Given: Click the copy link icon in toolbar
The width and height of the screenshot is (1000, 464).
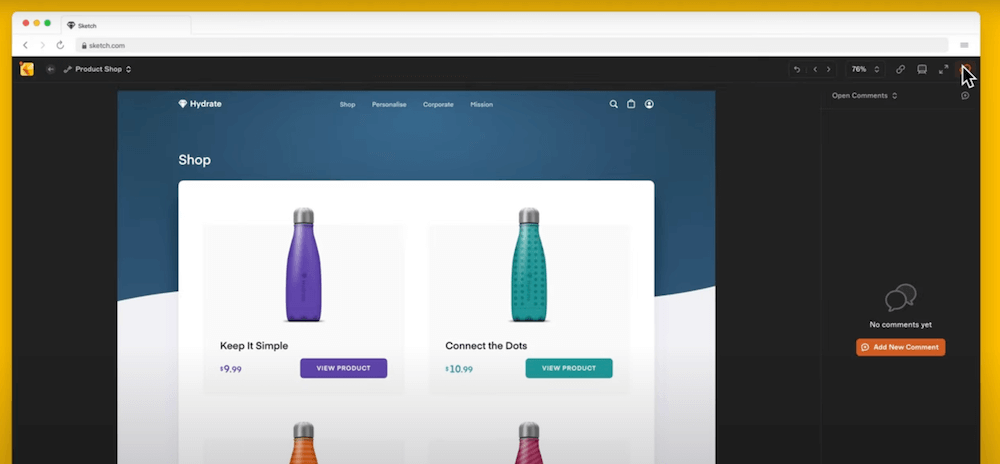Looking at the screenshot, I should pyautogui.click(x=900, y=69).
